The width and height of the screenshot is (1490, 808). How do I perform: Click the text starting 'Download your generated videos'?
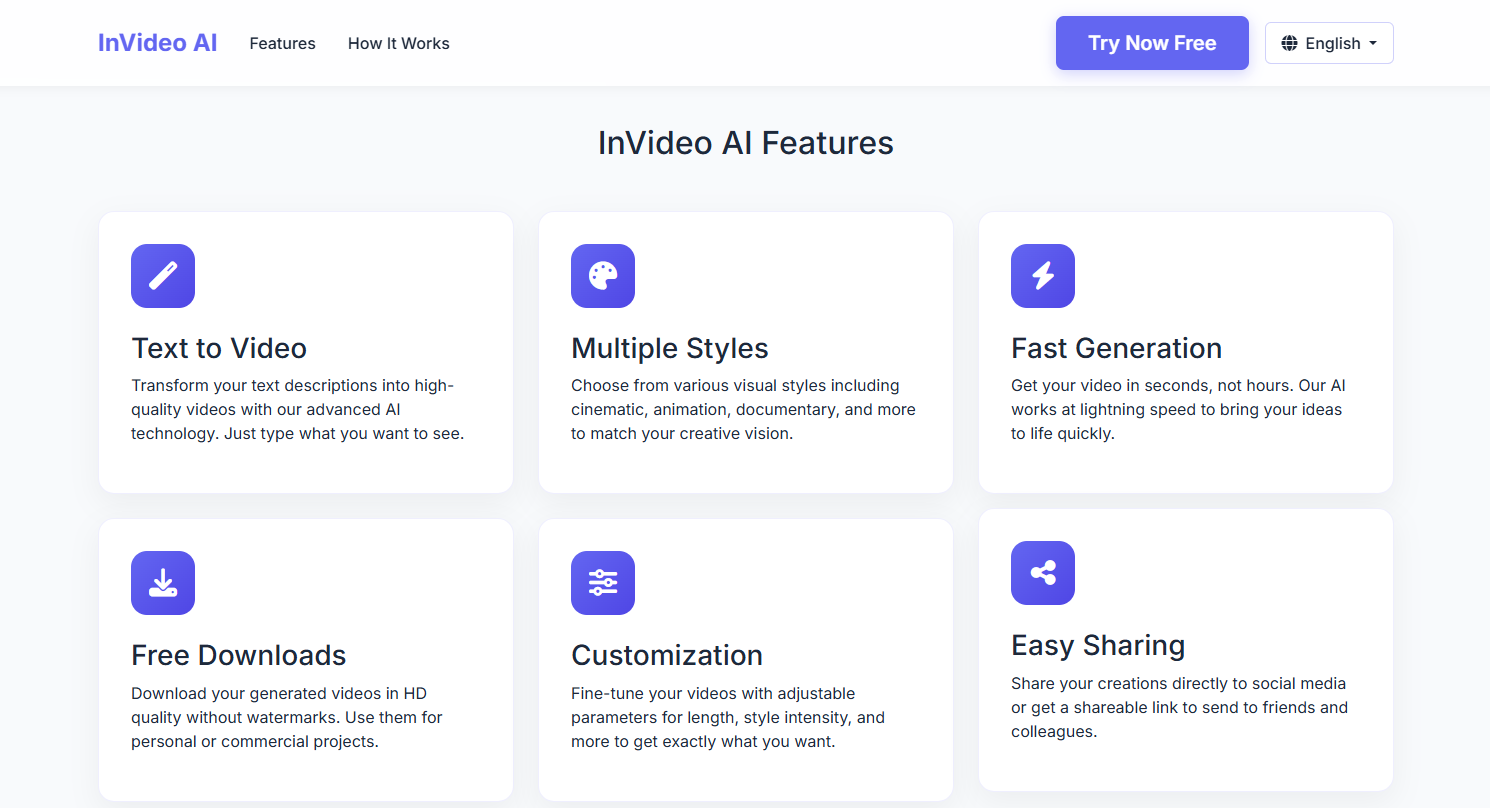287,717
